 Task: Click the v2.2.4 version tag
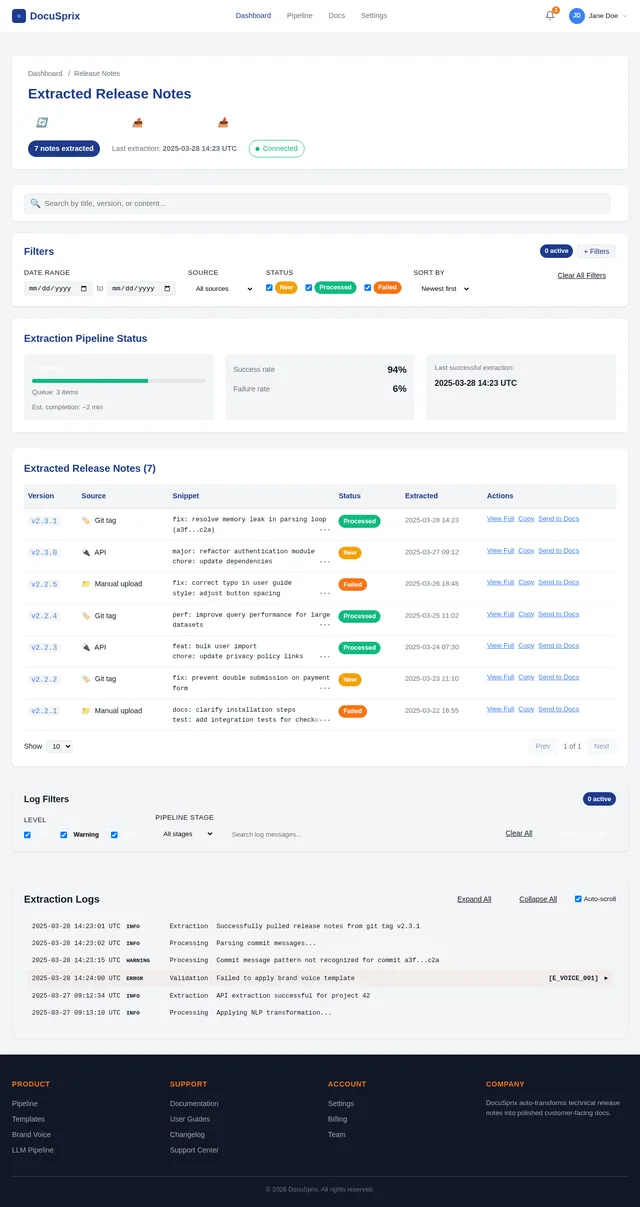(x=44, y=616)
